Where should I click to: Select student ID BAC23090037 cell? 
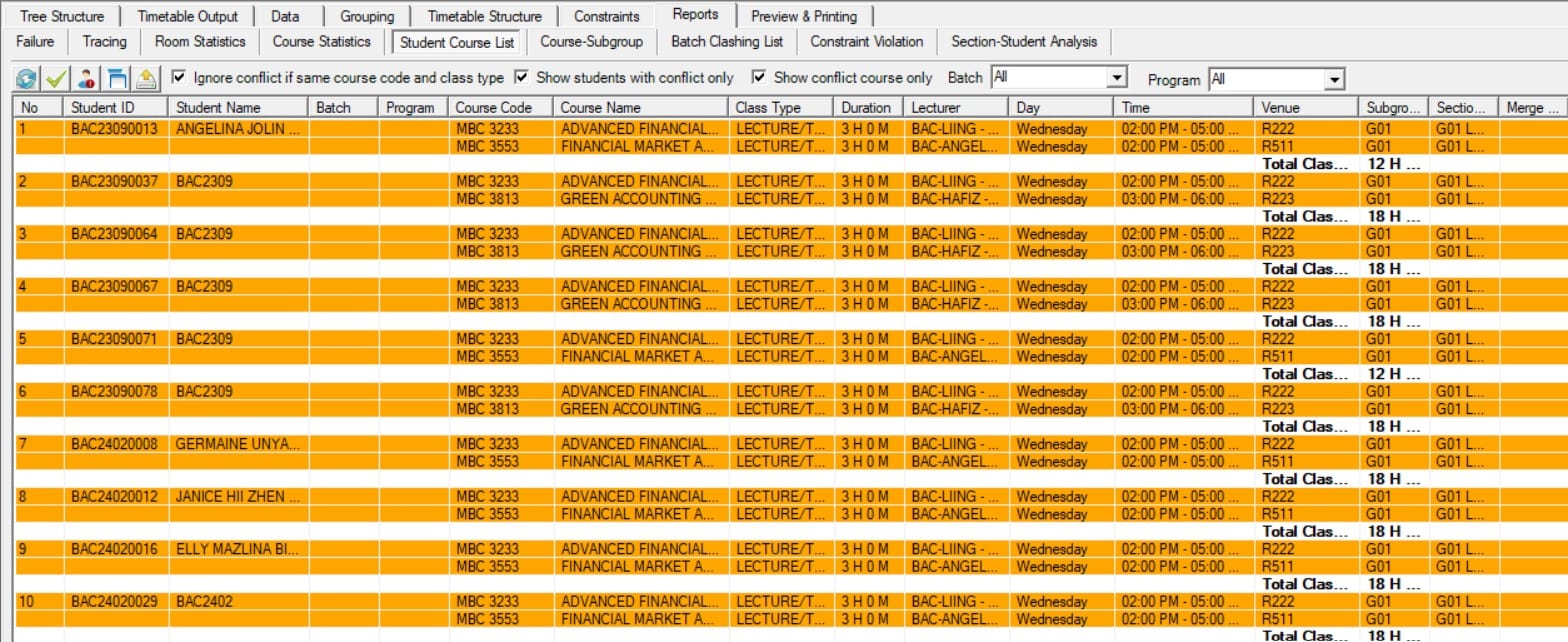(x=118, y=181)
